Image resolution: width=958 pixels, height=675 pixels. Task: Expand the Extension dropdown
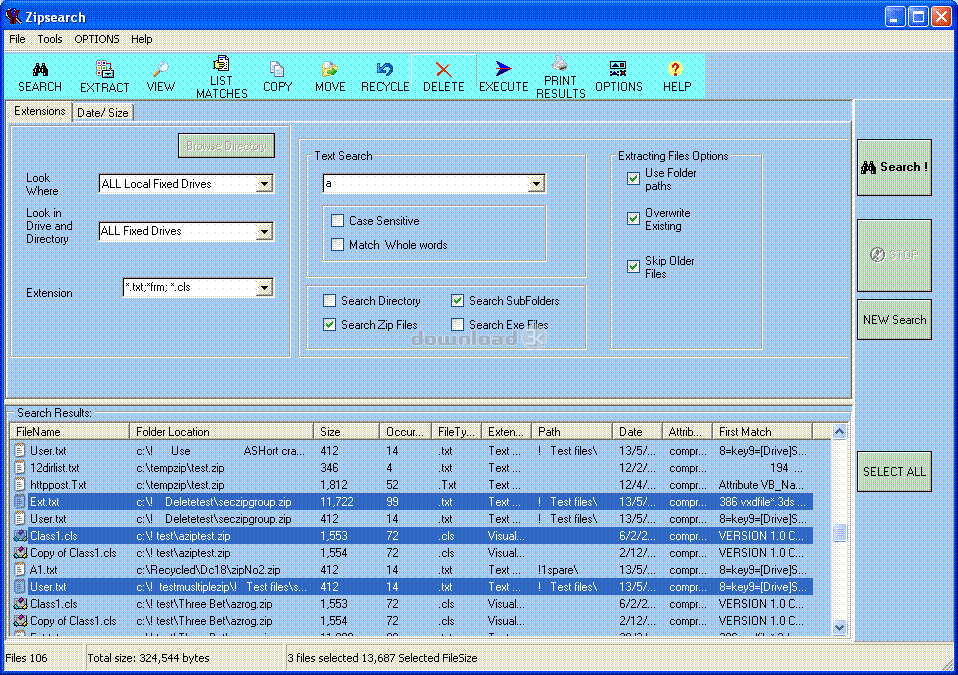point(264,288)
